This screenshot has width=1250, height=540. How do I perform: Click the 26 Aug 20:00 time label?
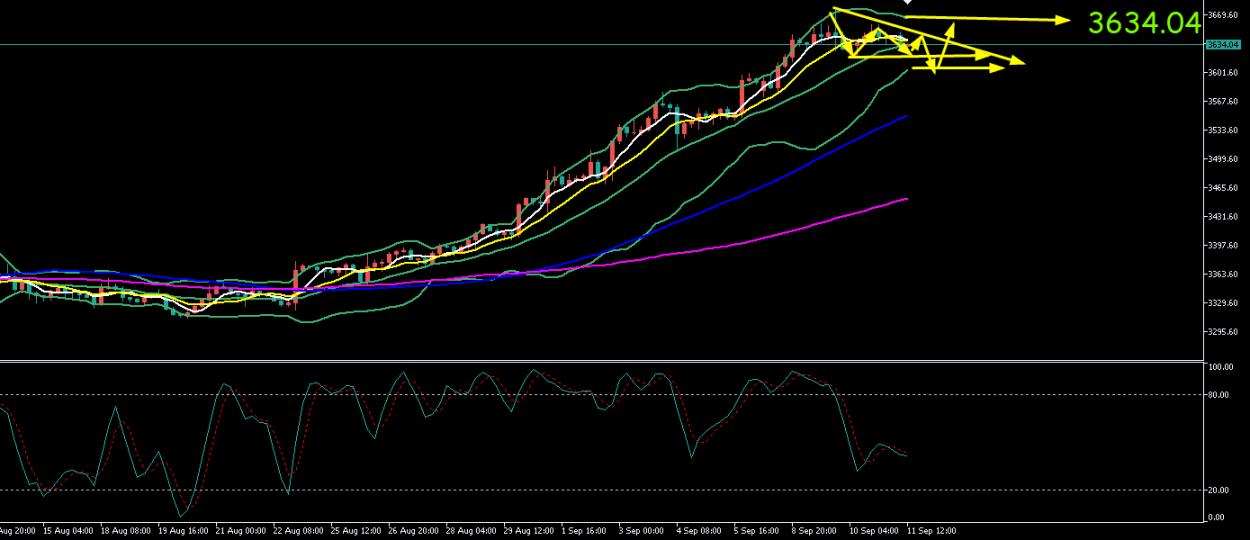click(414, 532)
